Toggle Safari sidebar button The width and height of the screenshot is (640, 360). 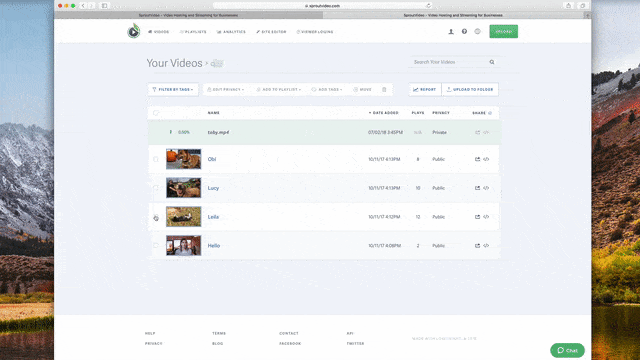pos(104,6)
